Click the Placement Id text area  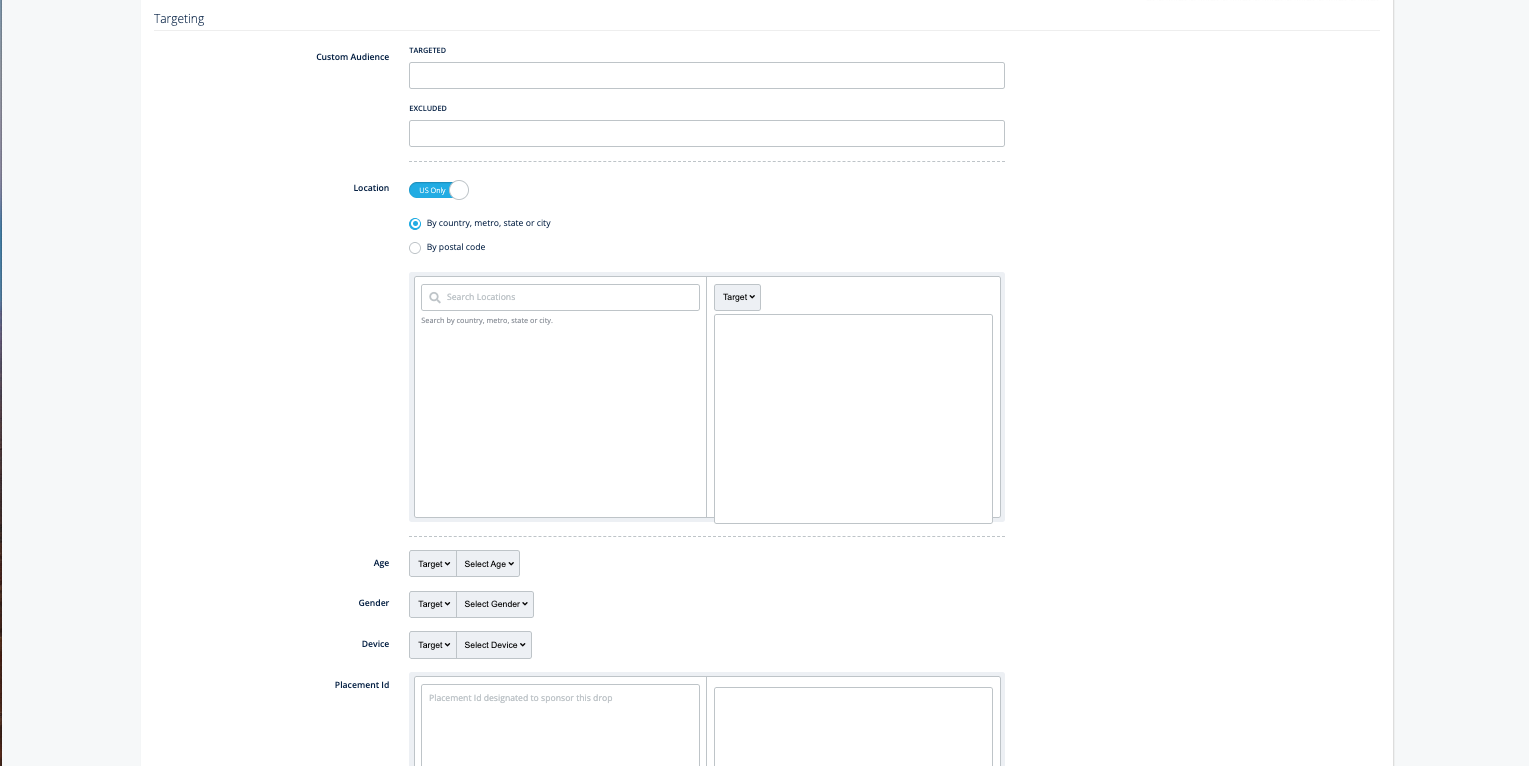pos(560,725)
